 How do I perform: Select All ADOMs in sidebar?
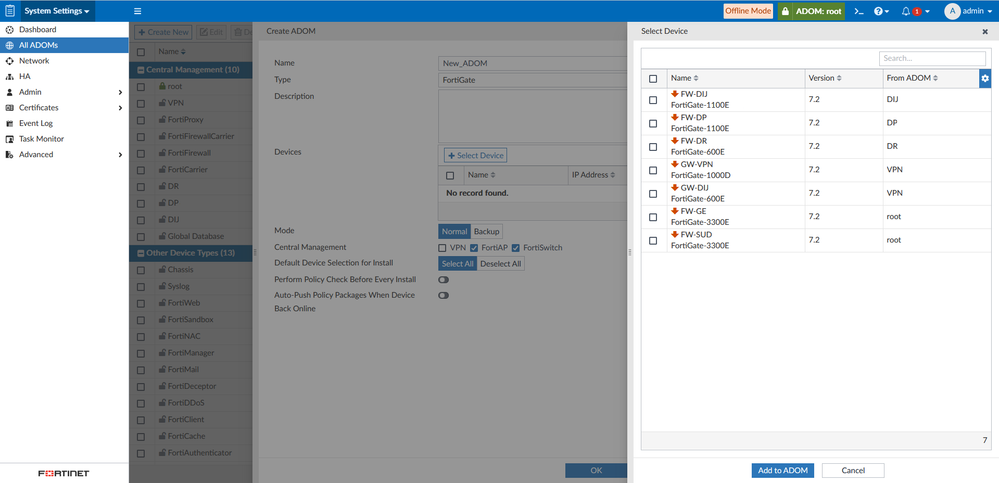click(x=64, y=45)
